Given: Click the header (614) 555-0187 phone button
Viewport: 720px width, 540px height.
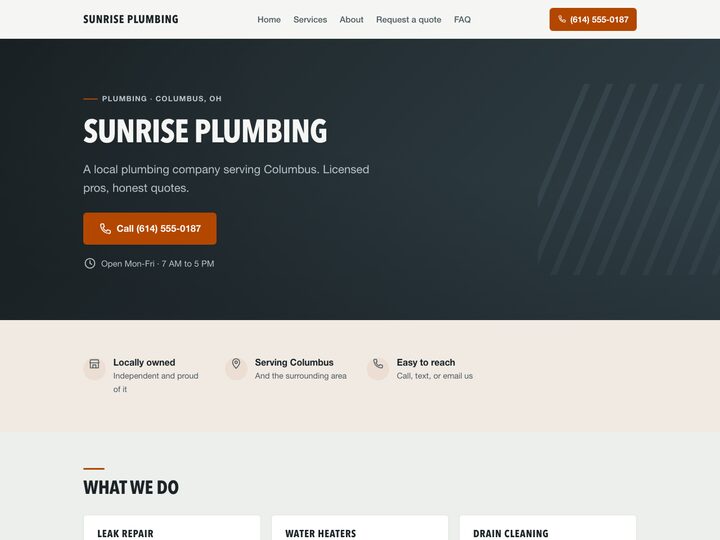Looking at the screenshot, I should pyautogui.click(x=593, y=19).
